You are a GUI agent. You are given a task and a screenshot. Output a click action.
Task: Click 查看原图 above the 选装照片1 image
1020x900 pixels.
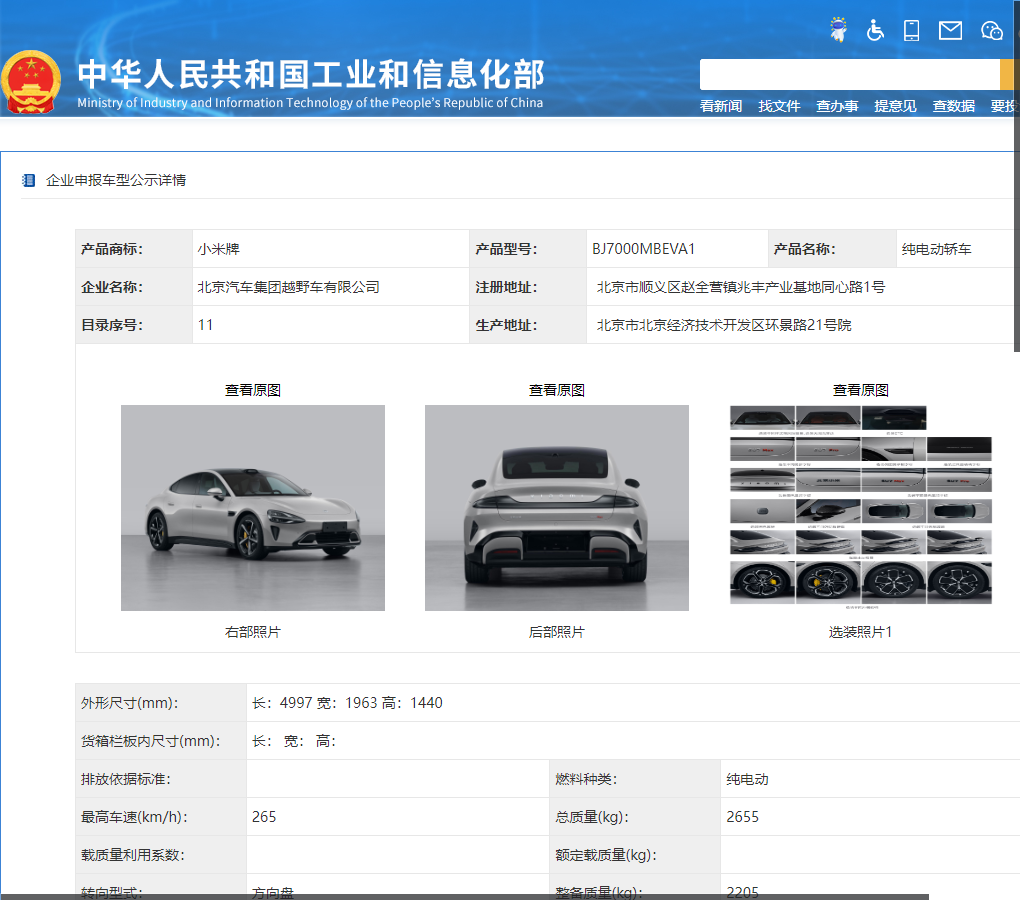[861, 390]
